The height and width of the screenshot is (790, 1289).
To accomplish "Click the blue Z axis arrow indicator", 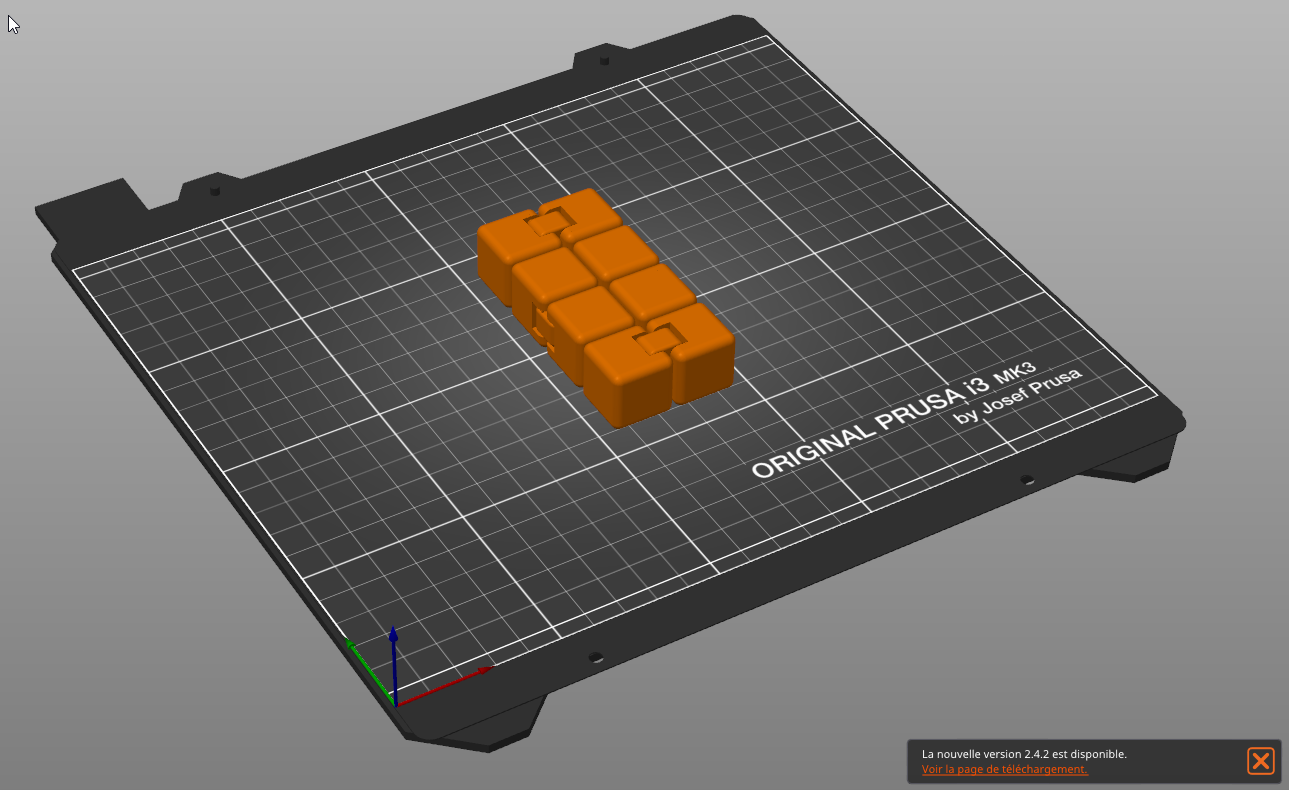I will tap(393, 636).
